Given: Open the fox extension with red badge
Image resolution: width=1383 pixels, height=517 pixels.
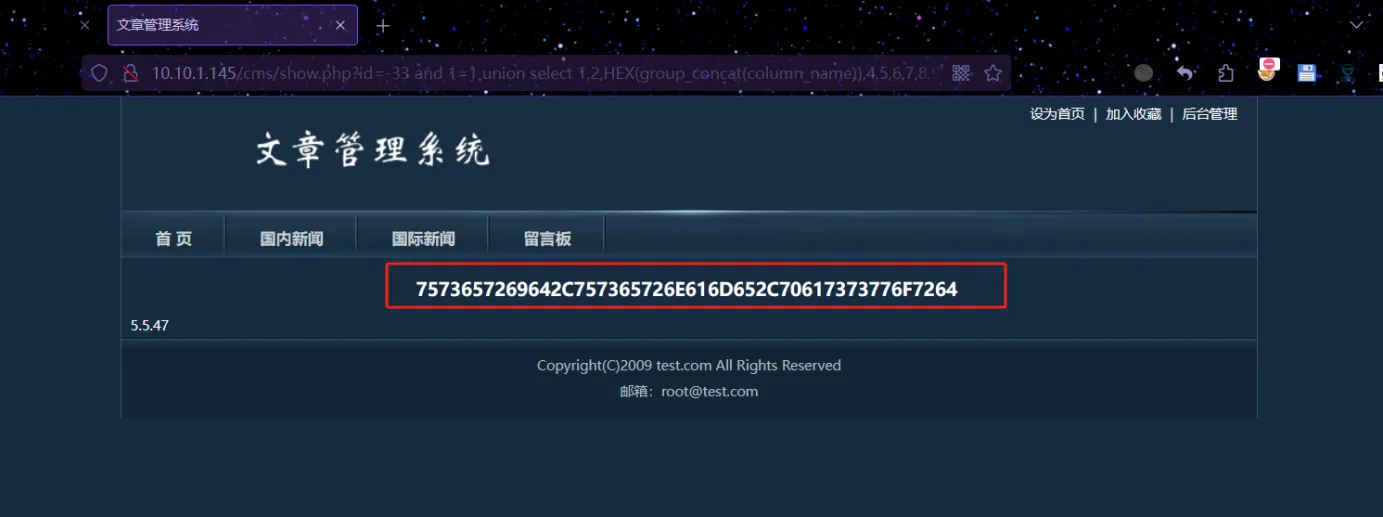Looking at the screenshot, I should (x=1267, y=70).
